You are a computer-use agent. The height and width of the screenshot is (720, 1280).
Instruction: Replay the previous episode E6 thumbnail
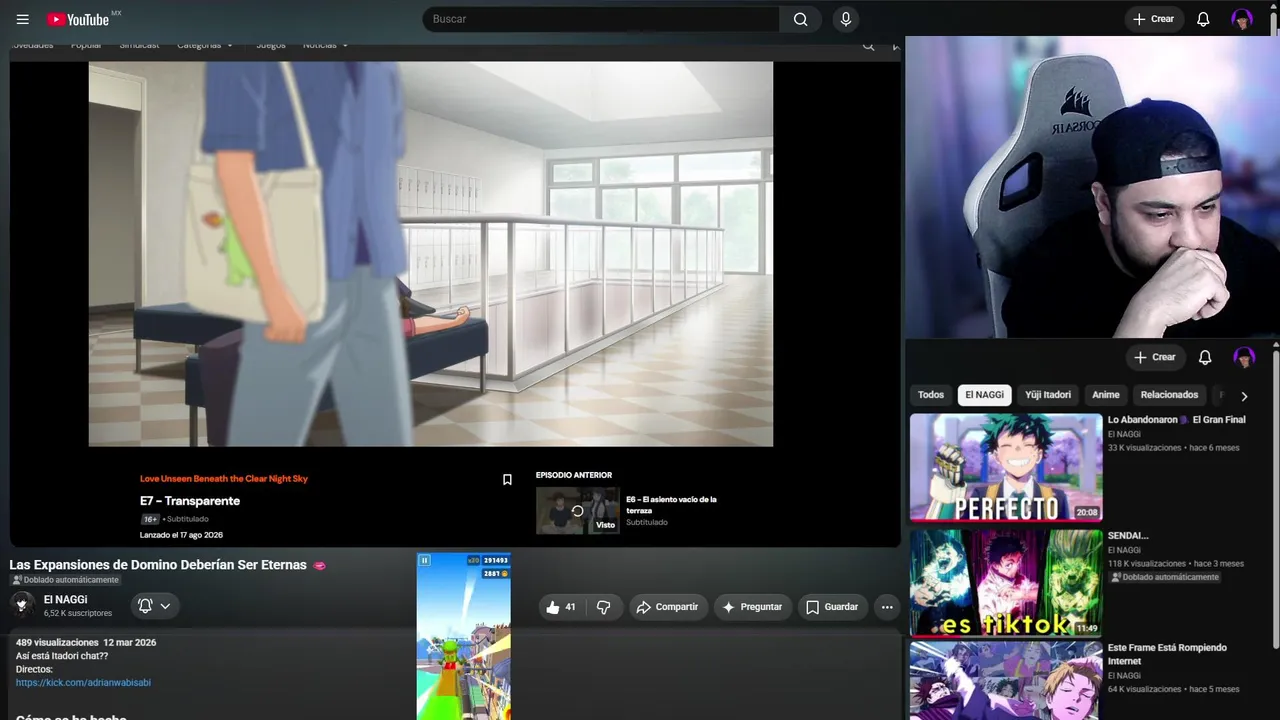(577, 511)
